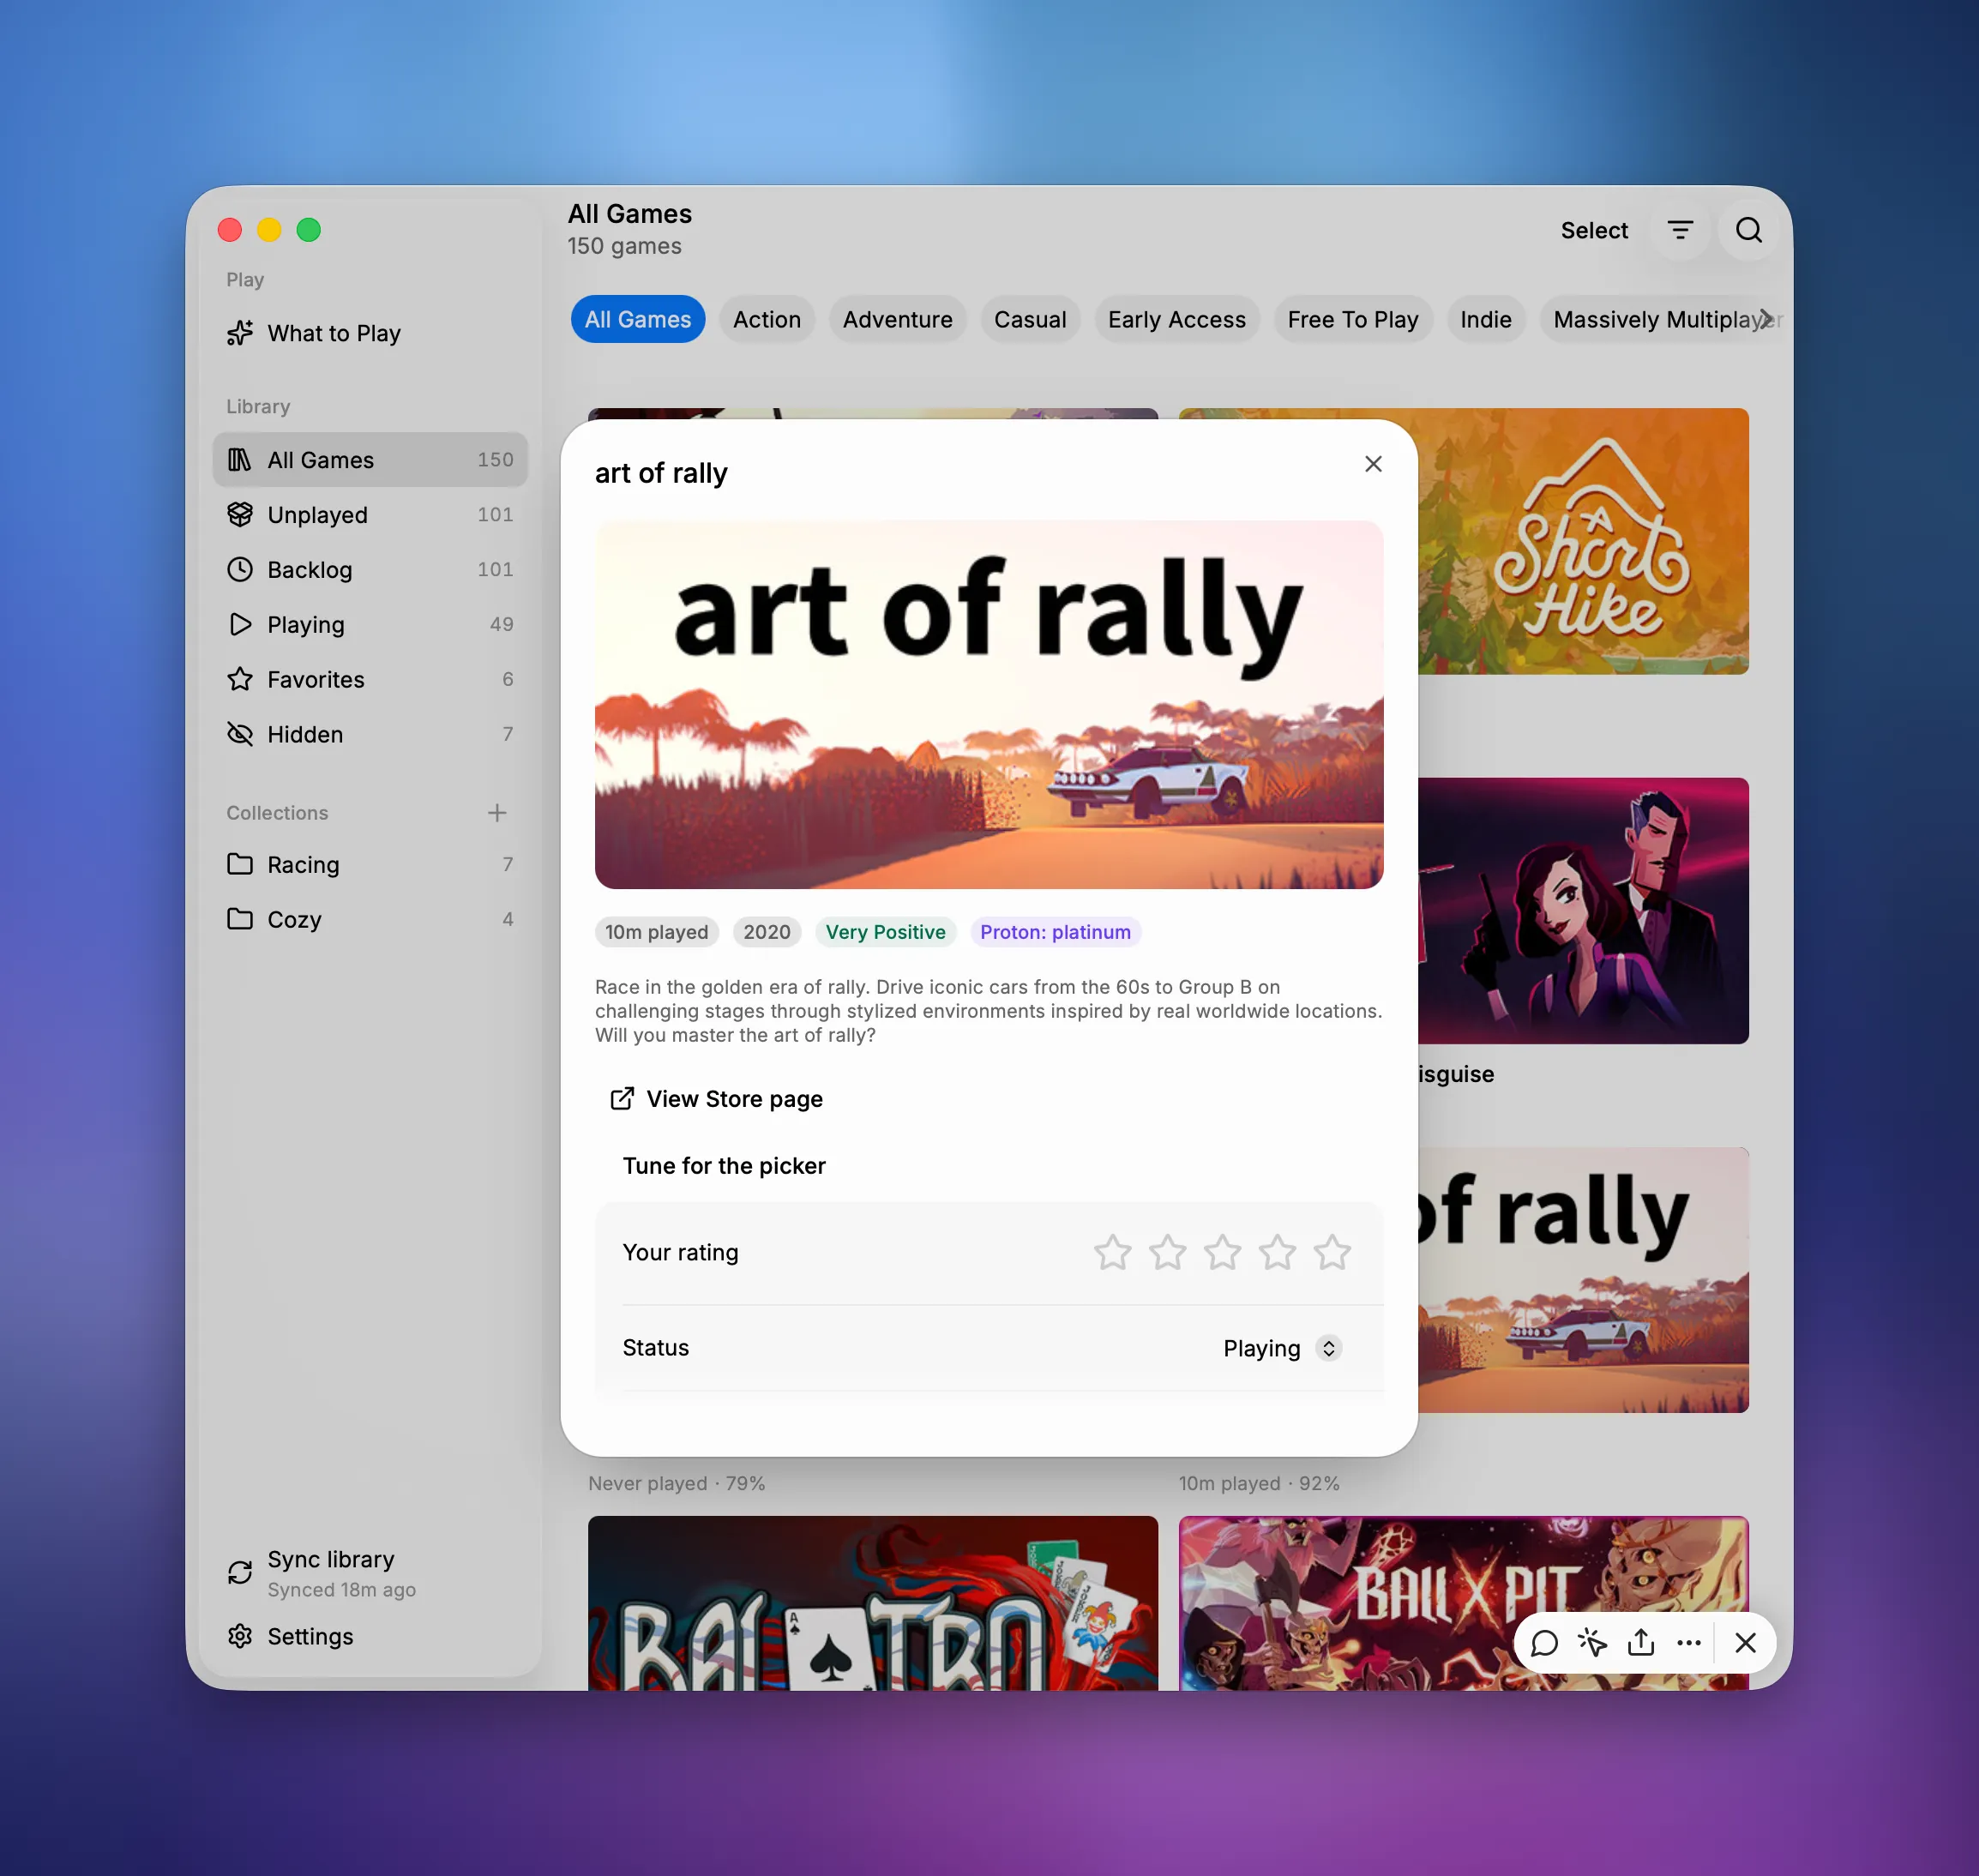The width and height of the screenshot is (1979, 1876).
Task: Rate art of rally one star
Action: tap(1113, 1253)
